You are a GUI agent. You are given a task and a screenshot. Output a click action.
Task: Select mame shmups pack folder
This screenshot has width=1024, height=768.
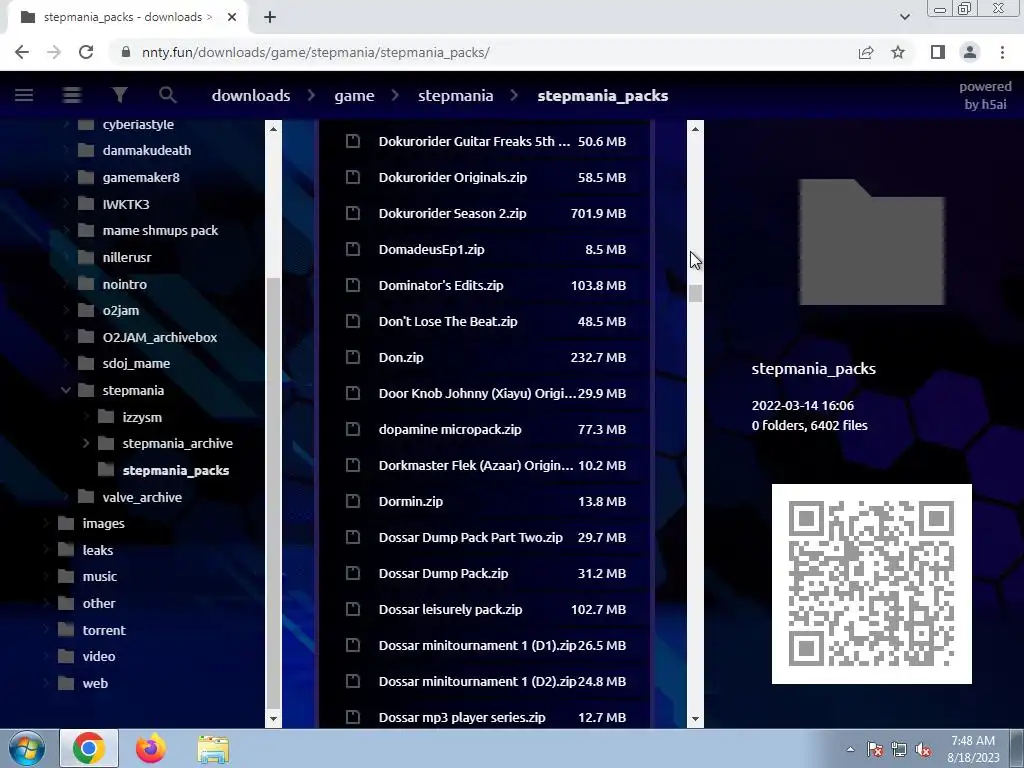[160, 231]
